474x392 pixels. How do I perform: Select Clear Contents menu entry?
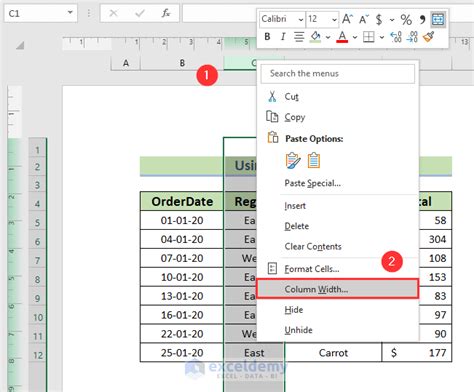point(338,247)
